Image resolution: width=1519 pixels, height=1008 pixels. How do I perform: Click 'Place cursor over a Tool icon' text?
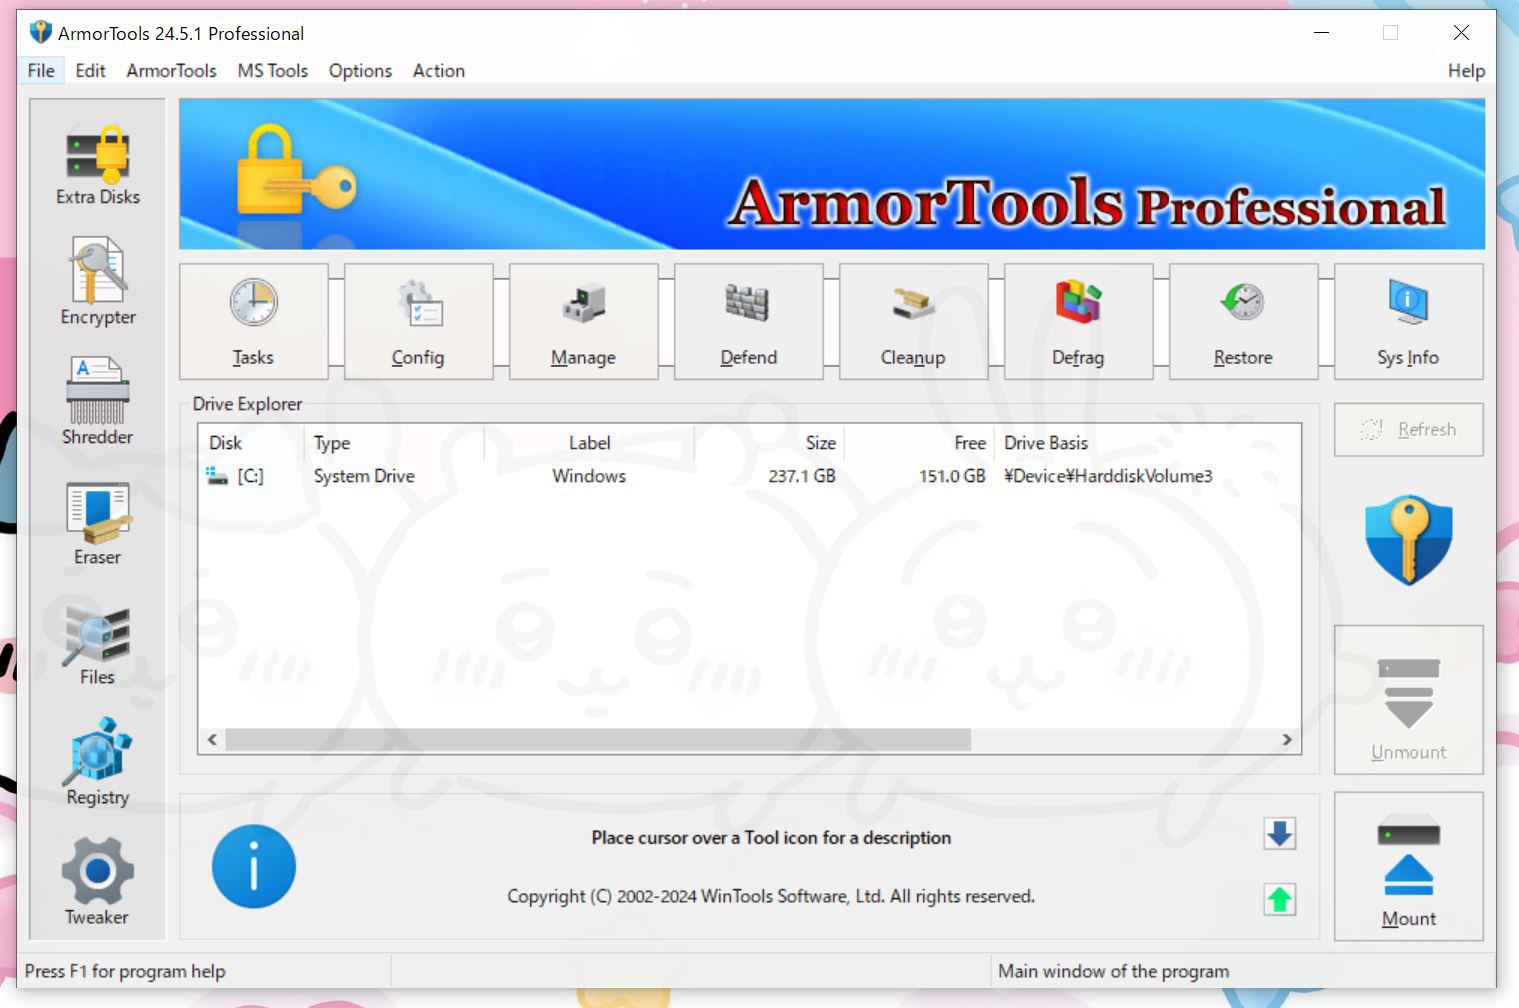click(771, 838)
